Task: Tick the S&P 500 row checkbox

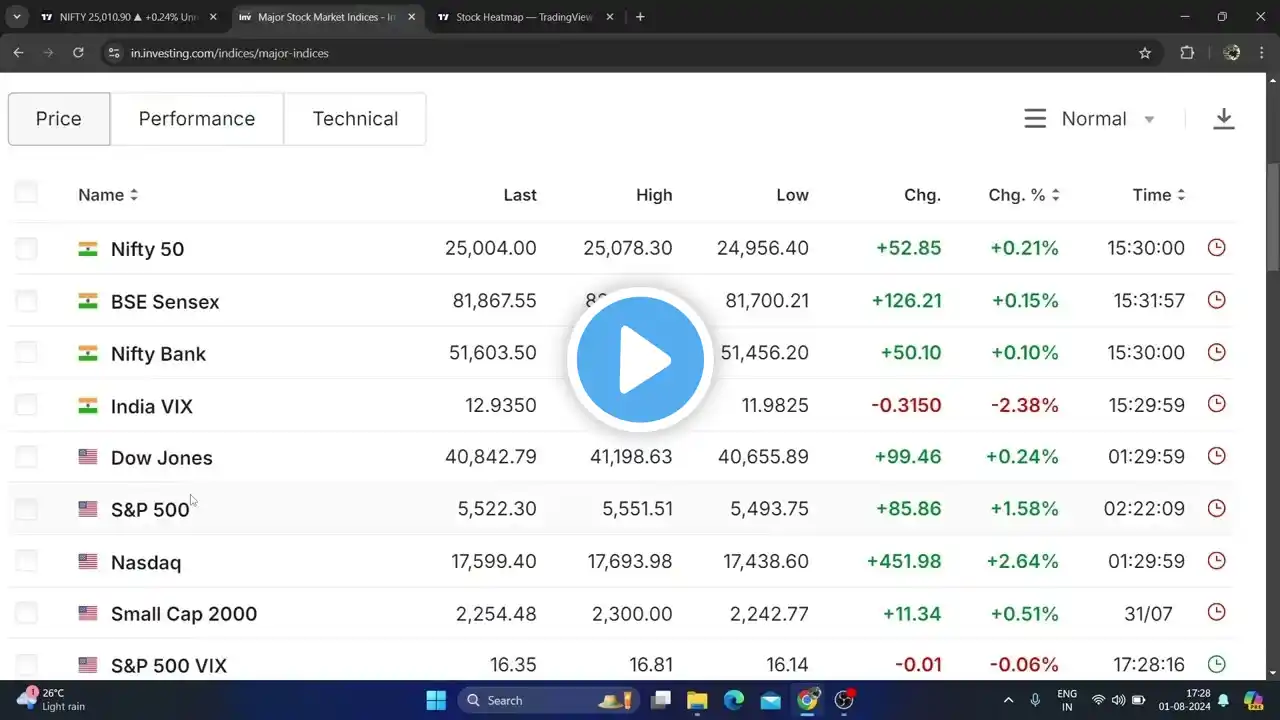Action: (26, 509)
